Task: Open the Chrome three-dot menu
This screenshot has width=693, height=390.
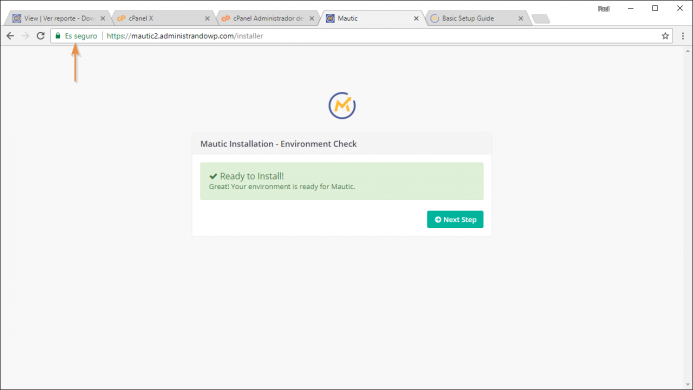Action: [683, 36]
